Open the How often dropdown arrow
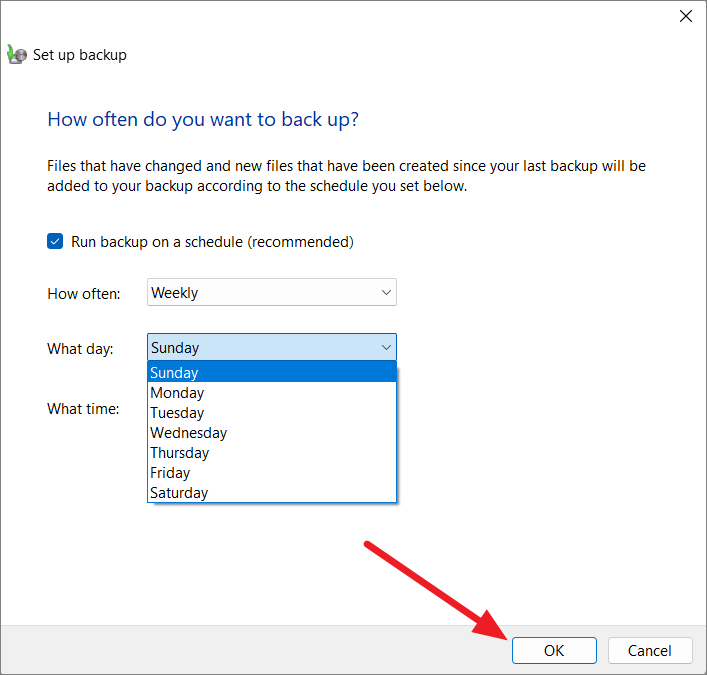707x675 pixels. click(386, 292)
